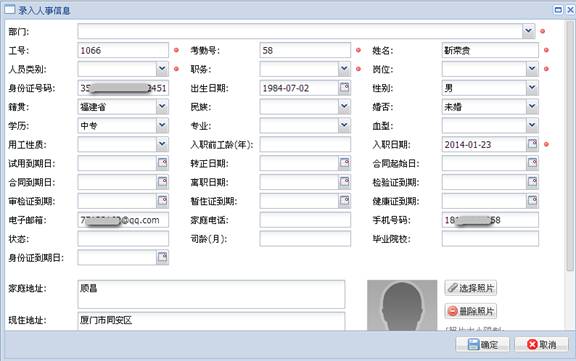The image size is (576, 361).
Task: Click the 入职前工龄(年) input field
Action: [305, 144]
